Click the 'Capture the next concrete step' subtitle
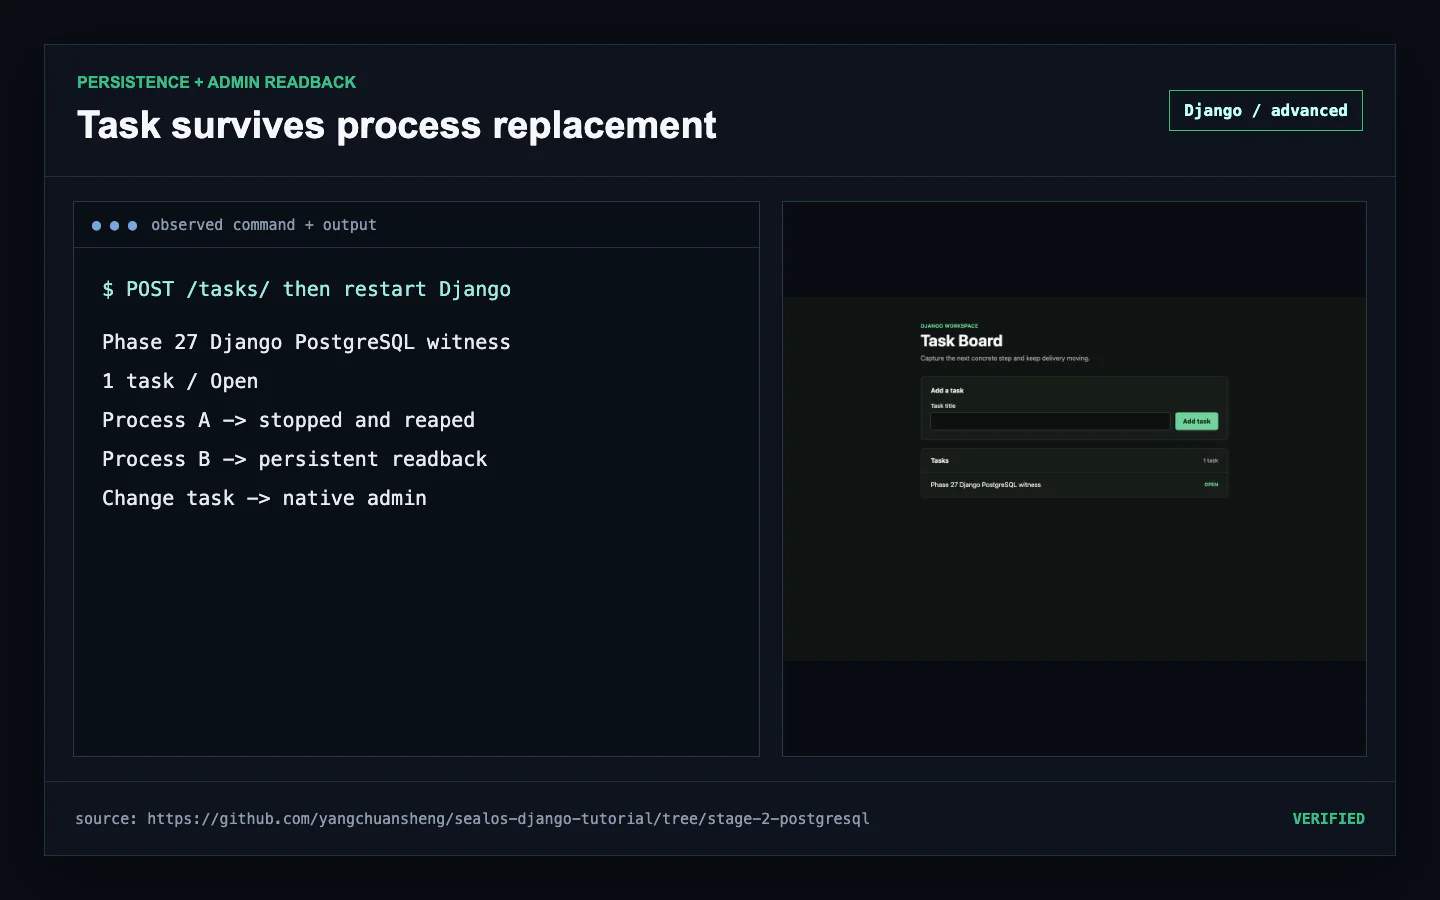 point(1005,358)
